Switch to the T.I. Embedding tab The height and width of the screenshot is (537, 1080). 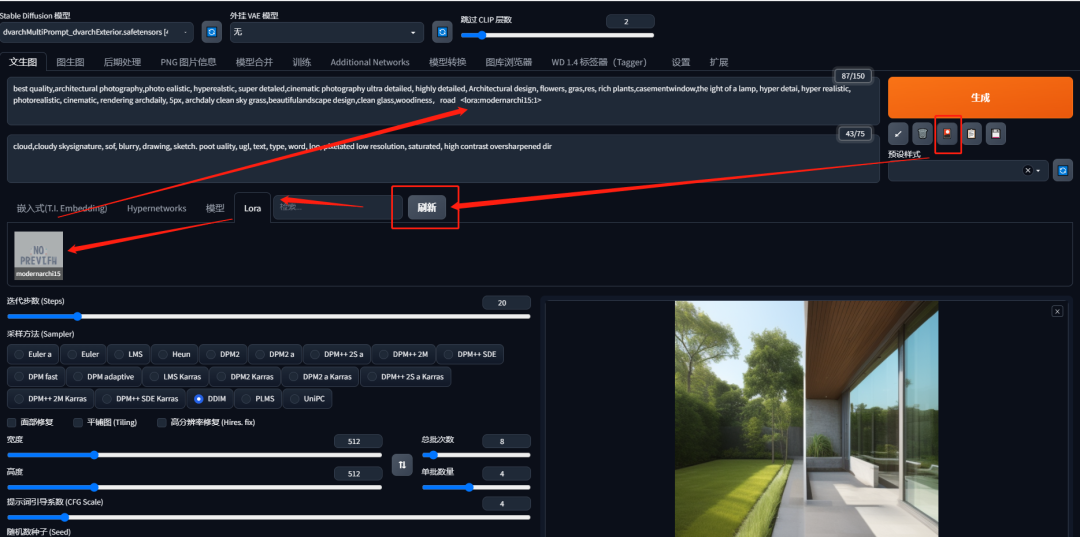[x=62, y=208]
